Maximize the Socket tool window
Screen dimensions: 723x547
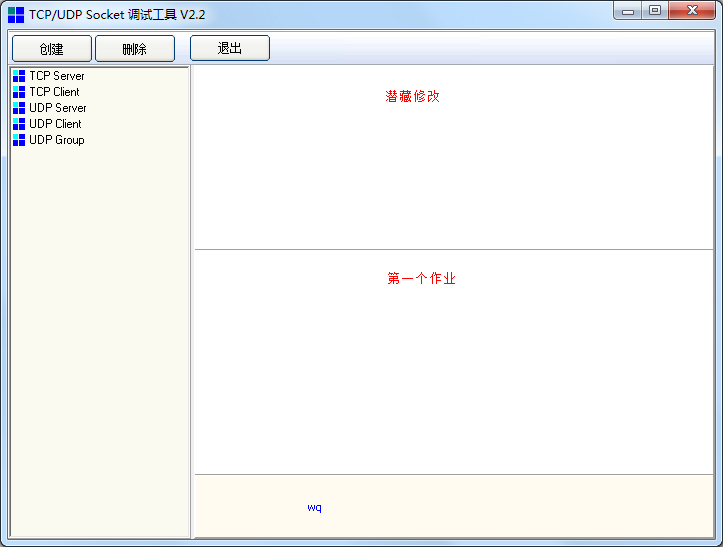point(655,11)
